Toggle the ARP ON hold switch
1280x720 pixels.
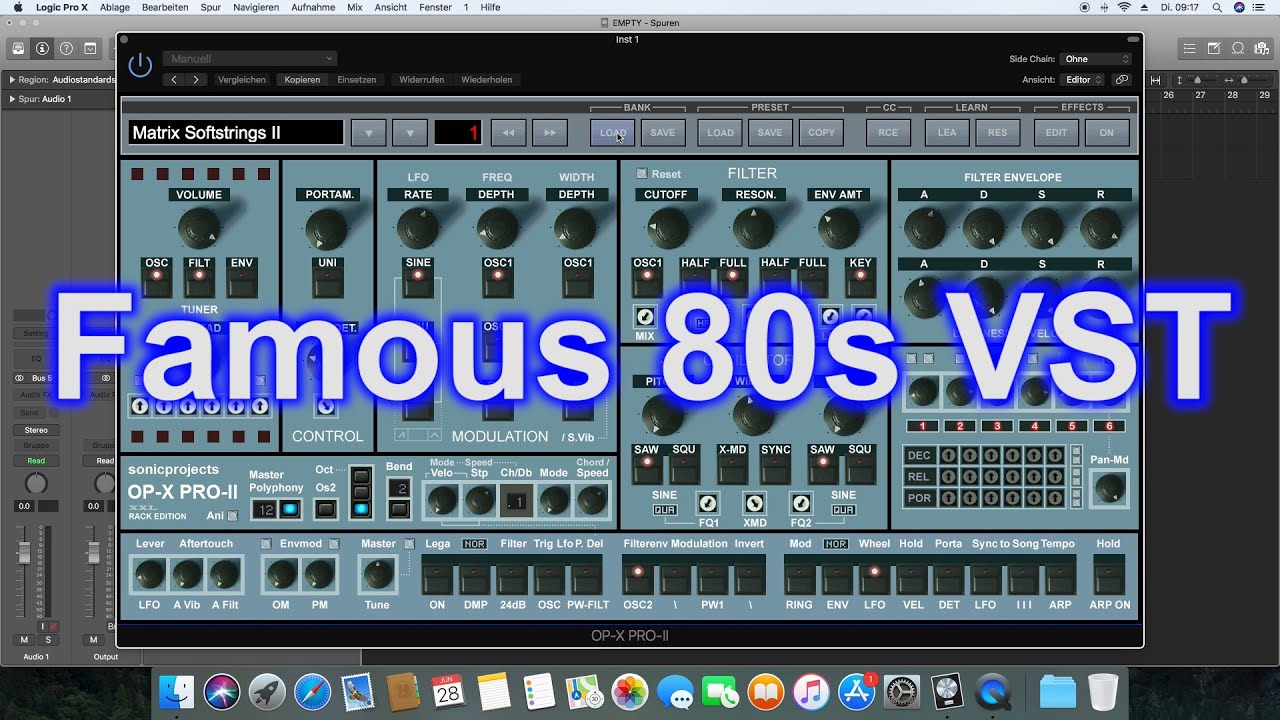click(x=1108, y=580)
